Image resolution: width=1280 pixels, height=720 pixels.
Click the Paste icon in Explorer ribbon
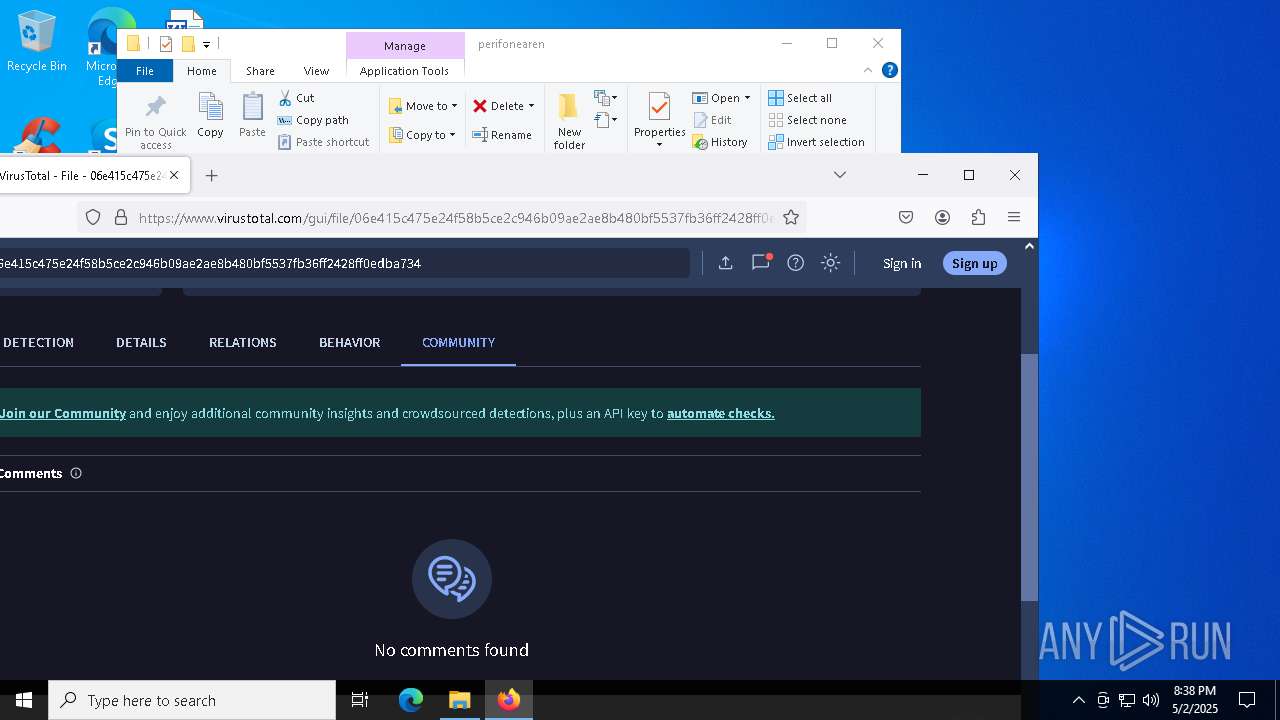(252, 115)
